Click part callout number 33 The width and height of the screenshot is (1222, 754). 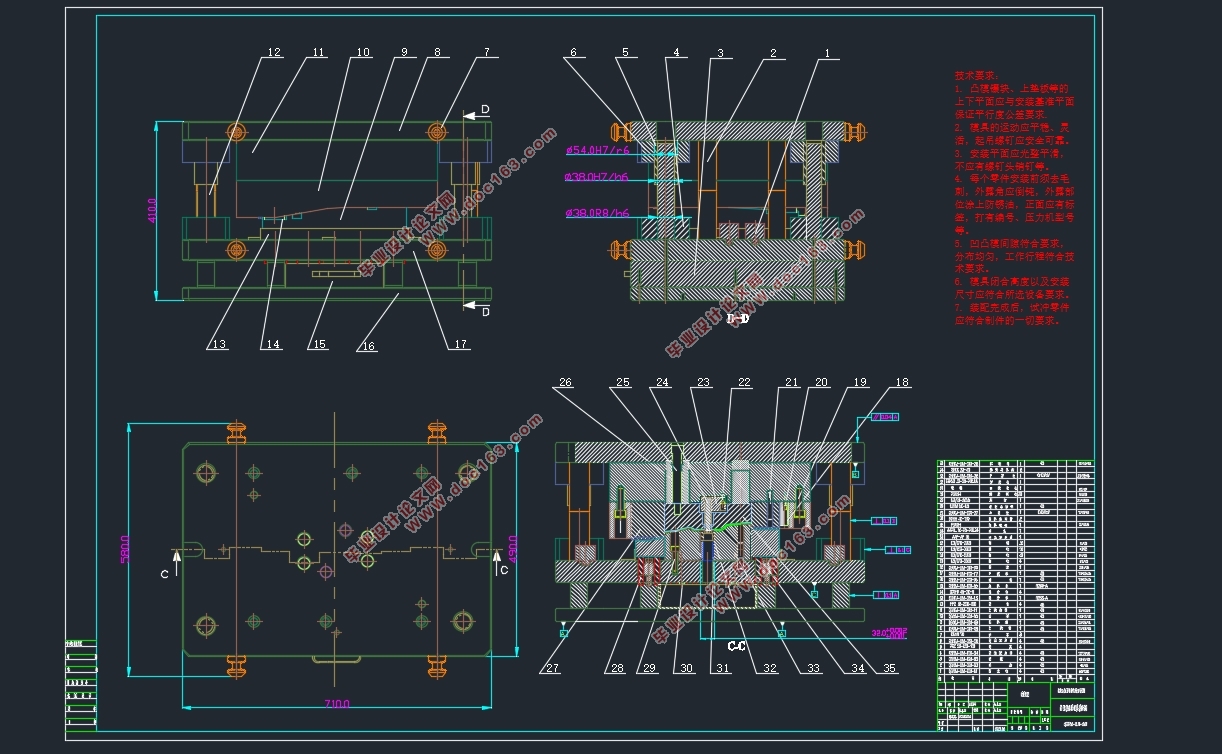coord(814,669)
